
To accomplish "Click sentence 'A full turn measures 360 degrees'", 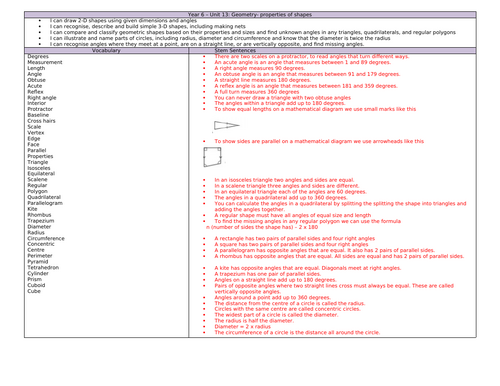I will [x=257, y=92].
